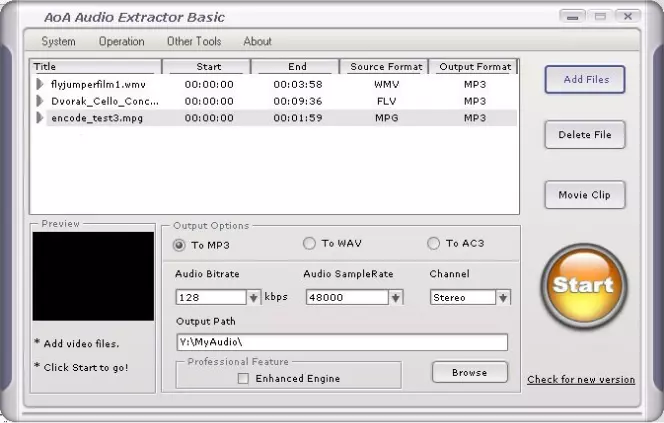The width and height of the screenshot is (664, 423).
Task: Close the AoA Audio Extractor window
Action: pos(628,17)
